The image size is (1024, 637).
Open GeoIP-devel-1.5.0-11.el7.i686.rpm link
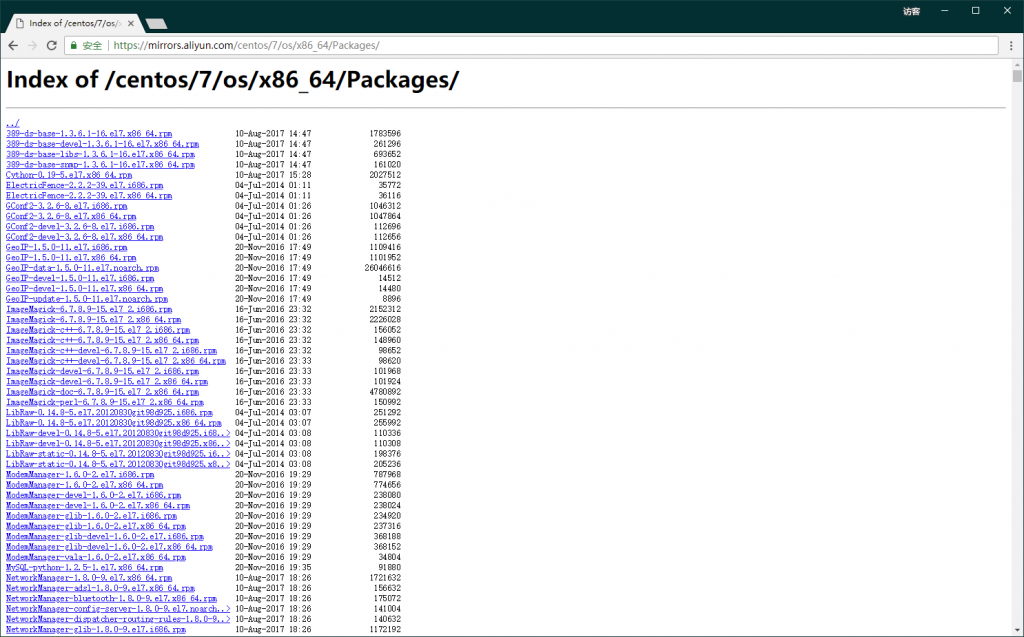80,278
